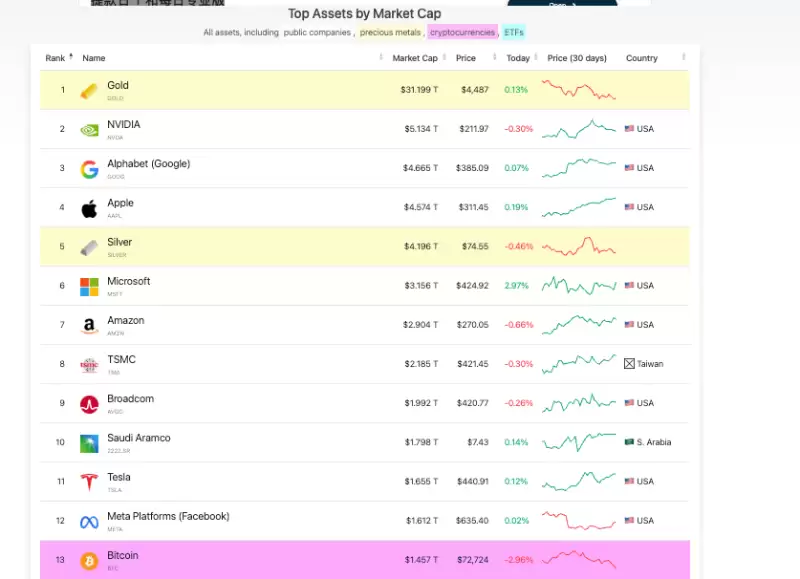Click the Taiwan flag placeholder icon
This screenshot has height=579, width=800.
tap(629, 364)
